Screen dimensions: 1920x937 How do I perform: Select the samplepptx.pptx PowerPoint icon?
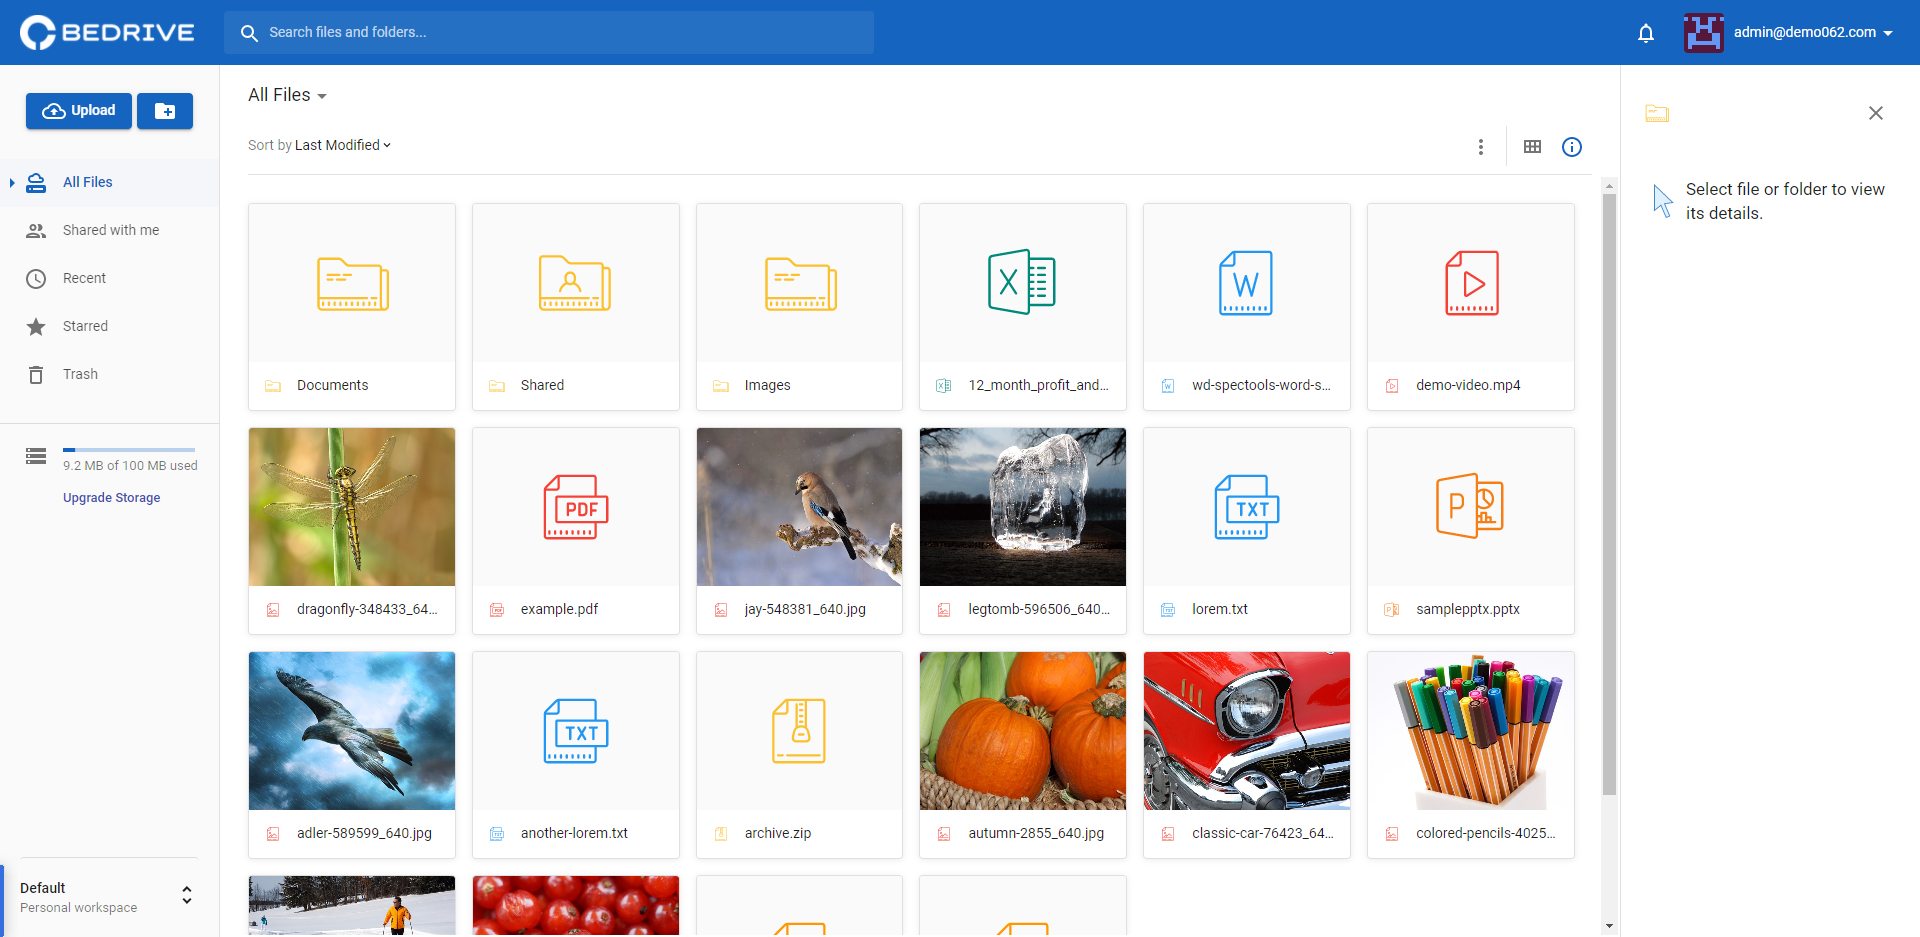coord(1470,506)
